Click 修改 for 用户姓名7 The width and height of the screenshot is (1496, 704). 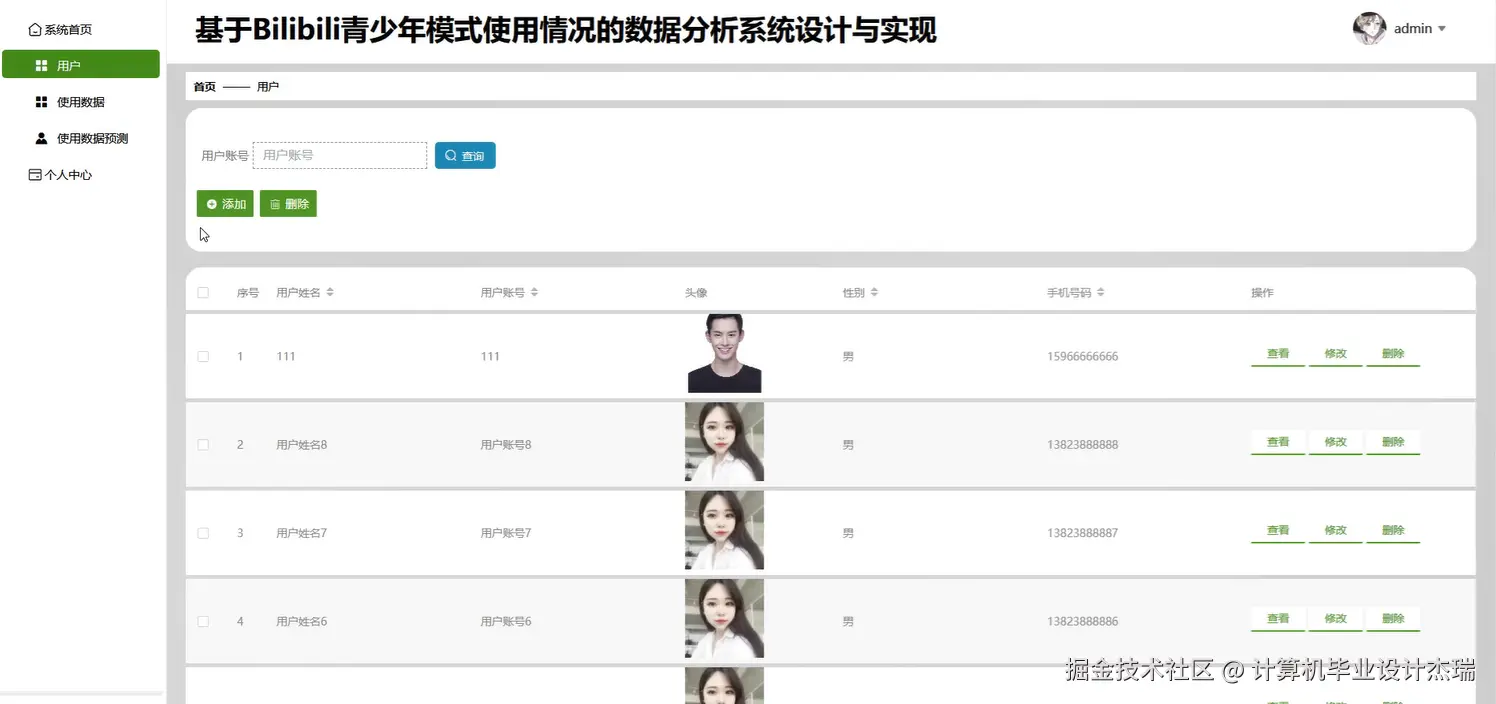pyautogui.click(x=1336, y=531)
